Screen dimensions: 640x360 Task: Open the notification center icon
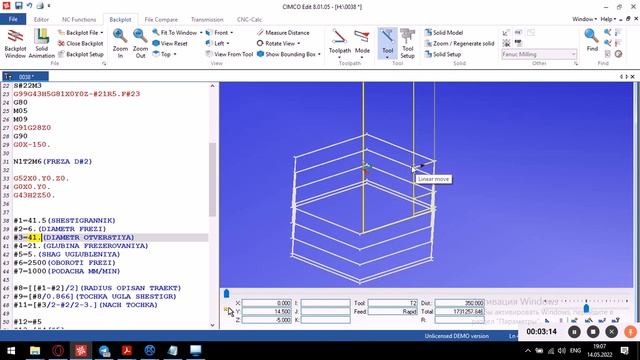coord(624,351)
